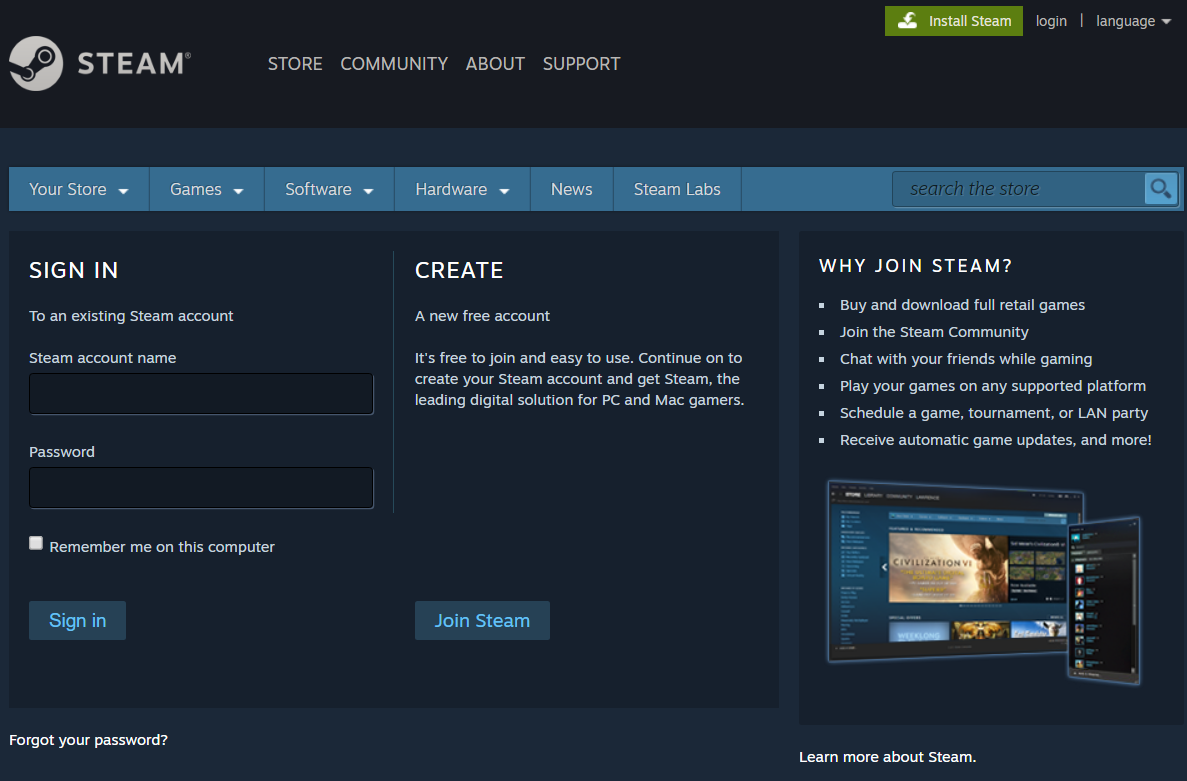
Task: Click "Buy and download full retail games" text
Action: pos(962,305)
